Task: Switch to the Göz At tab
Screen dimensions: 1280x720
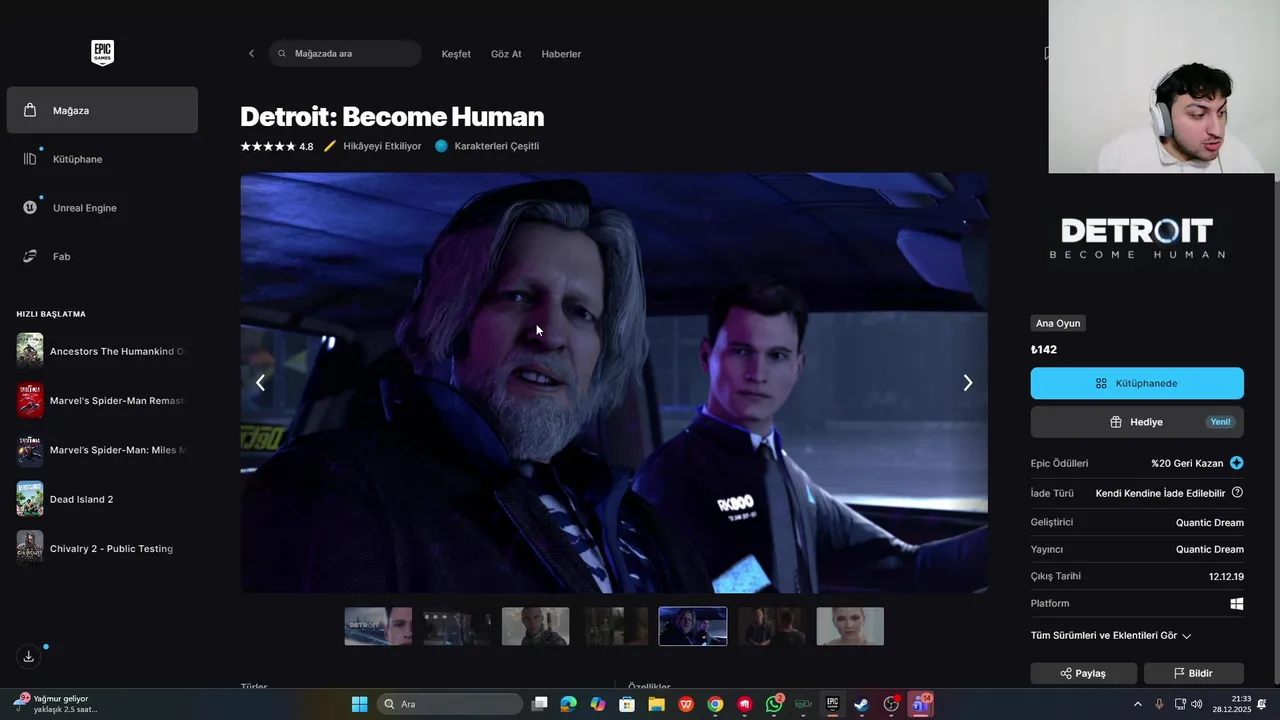Action: [x=506, y=54]
